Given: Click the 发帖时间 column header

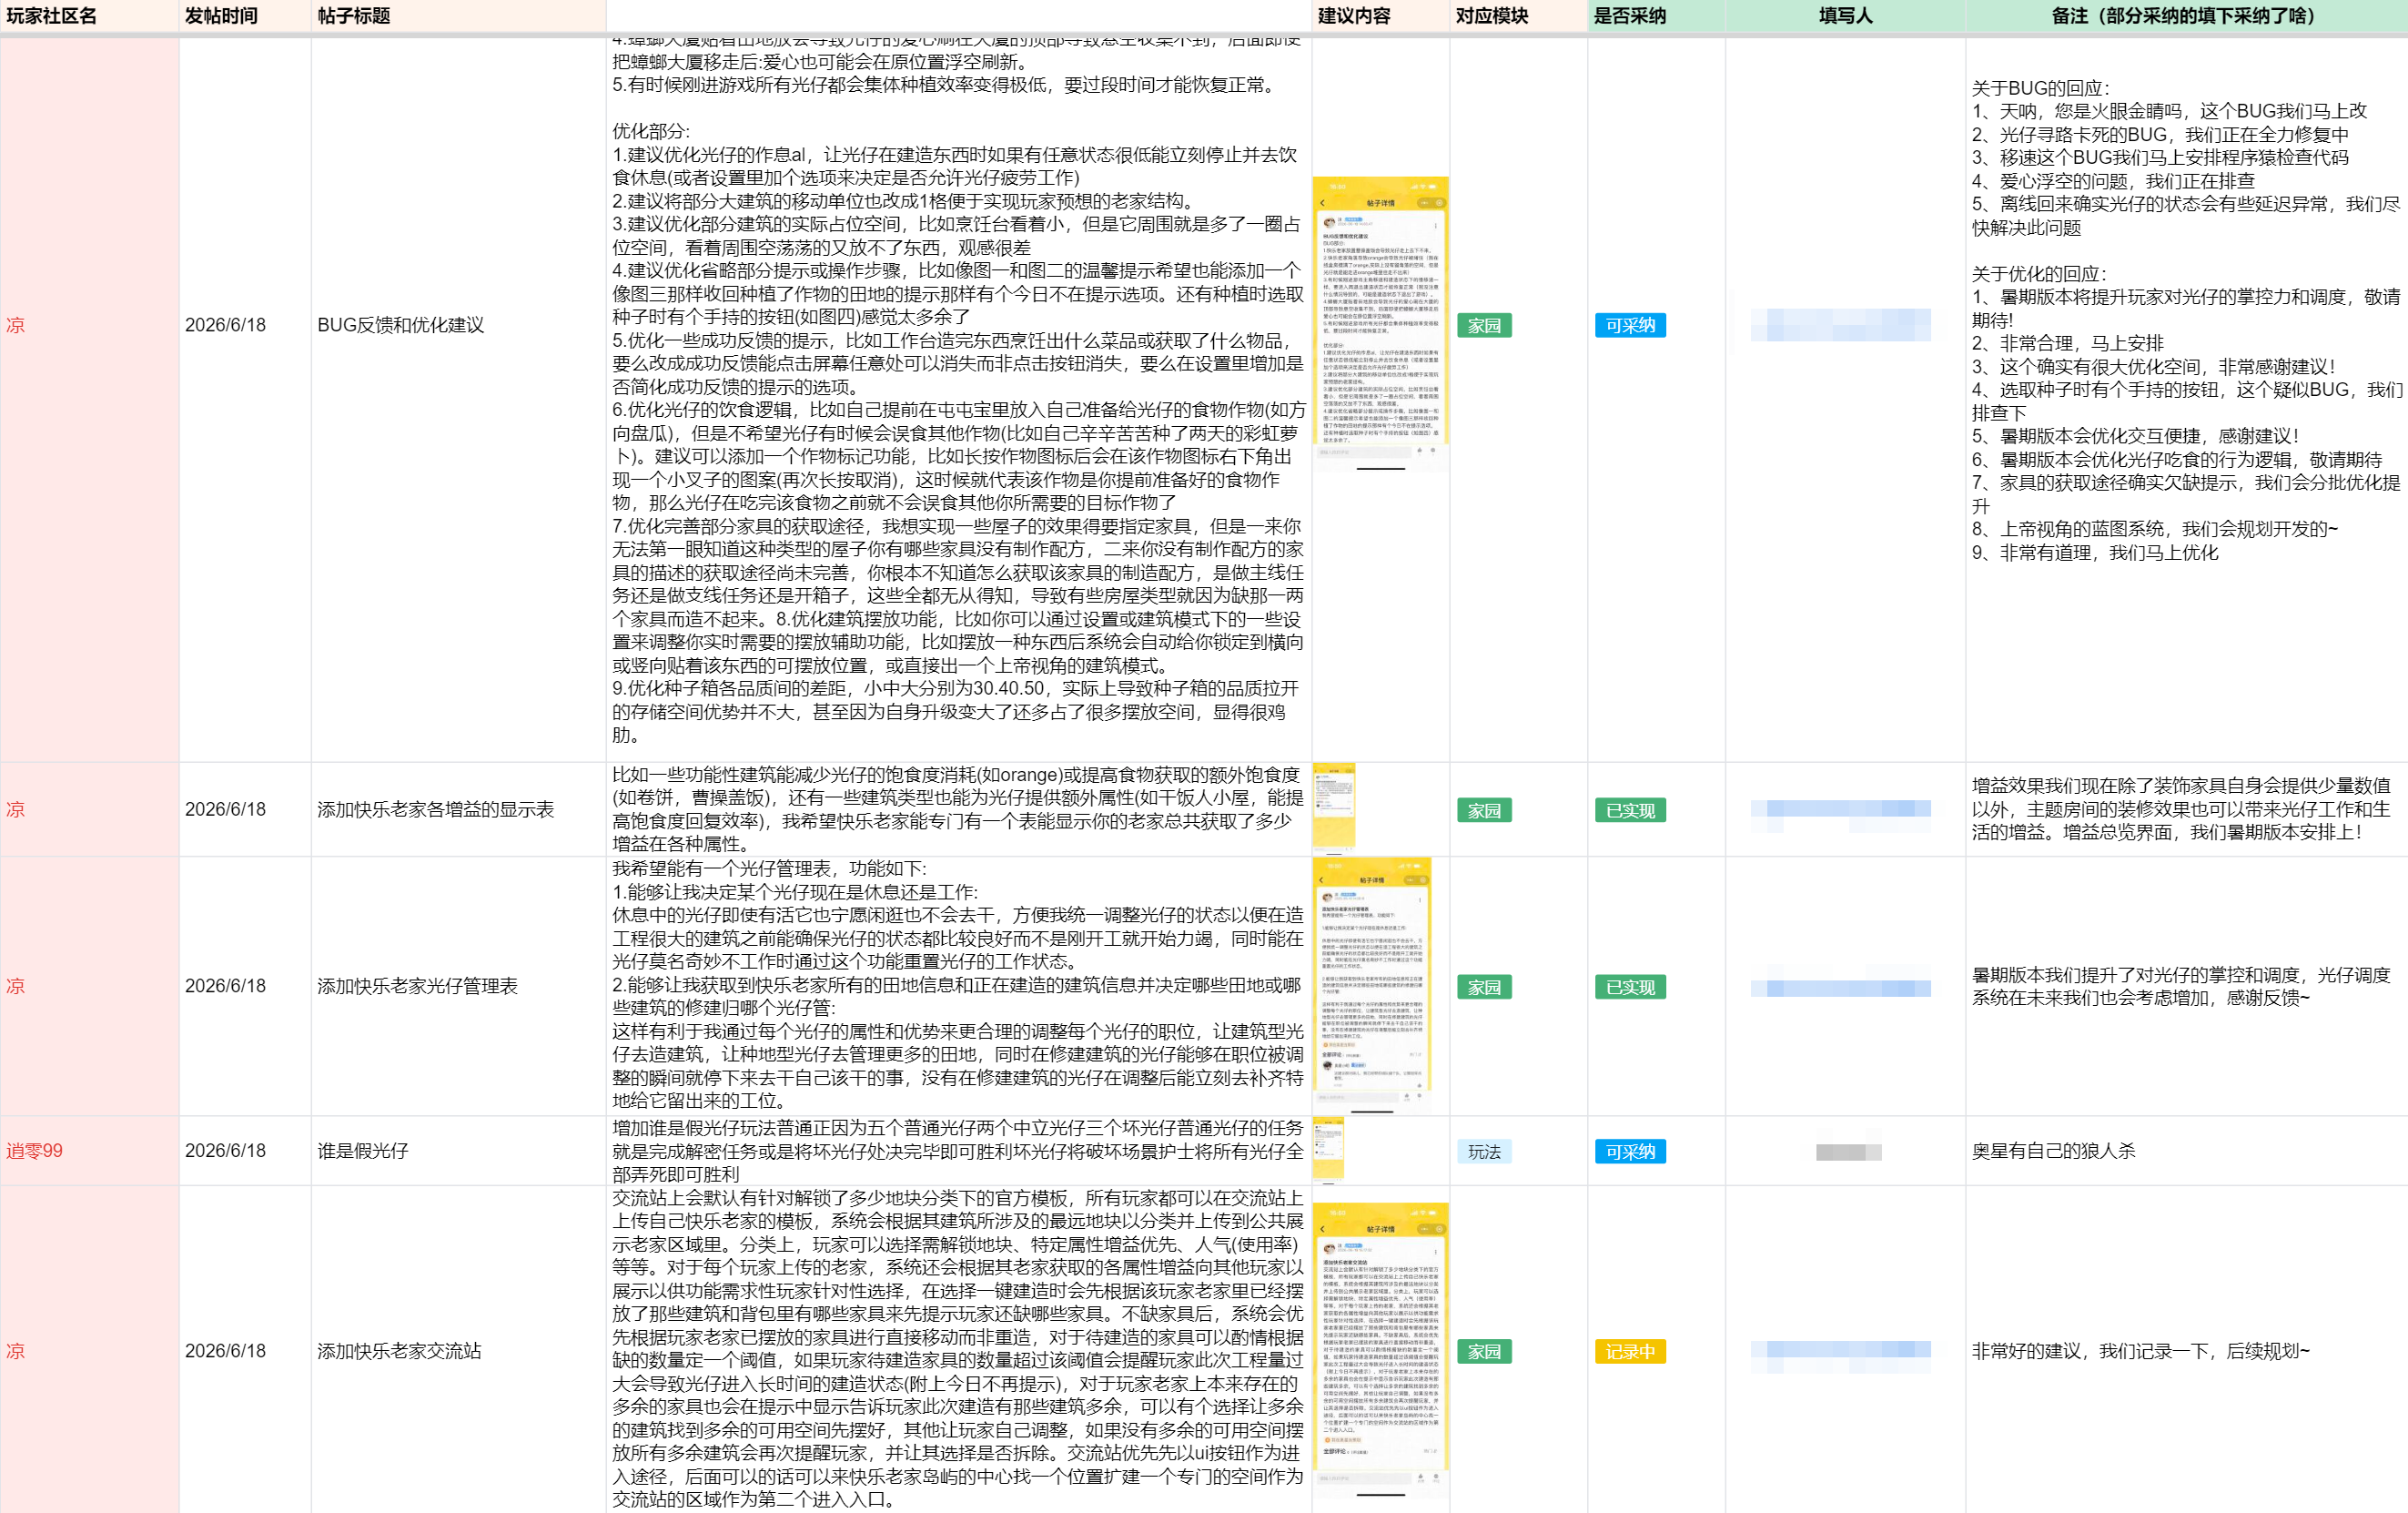Looking at the screenshot, I should (x=245, y=16).
